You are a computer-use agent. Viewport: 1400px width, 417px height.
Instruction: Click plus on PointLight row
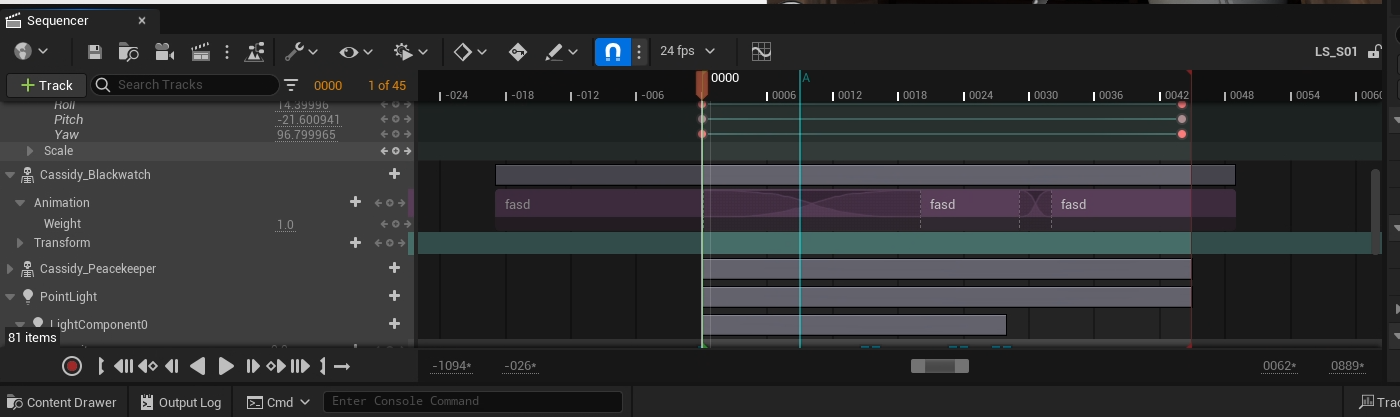click(x=394, y=297)
